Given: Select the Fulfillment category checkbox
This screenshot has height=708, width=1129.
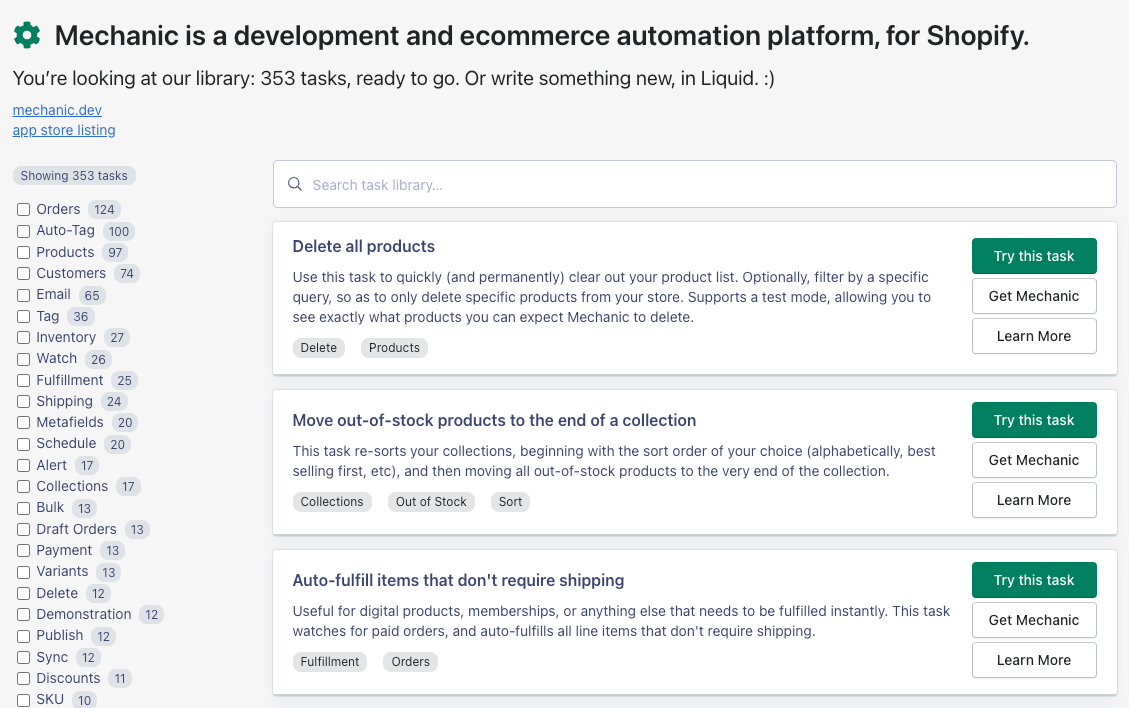Looking at the screenshot, I should [x=23, y=381].
